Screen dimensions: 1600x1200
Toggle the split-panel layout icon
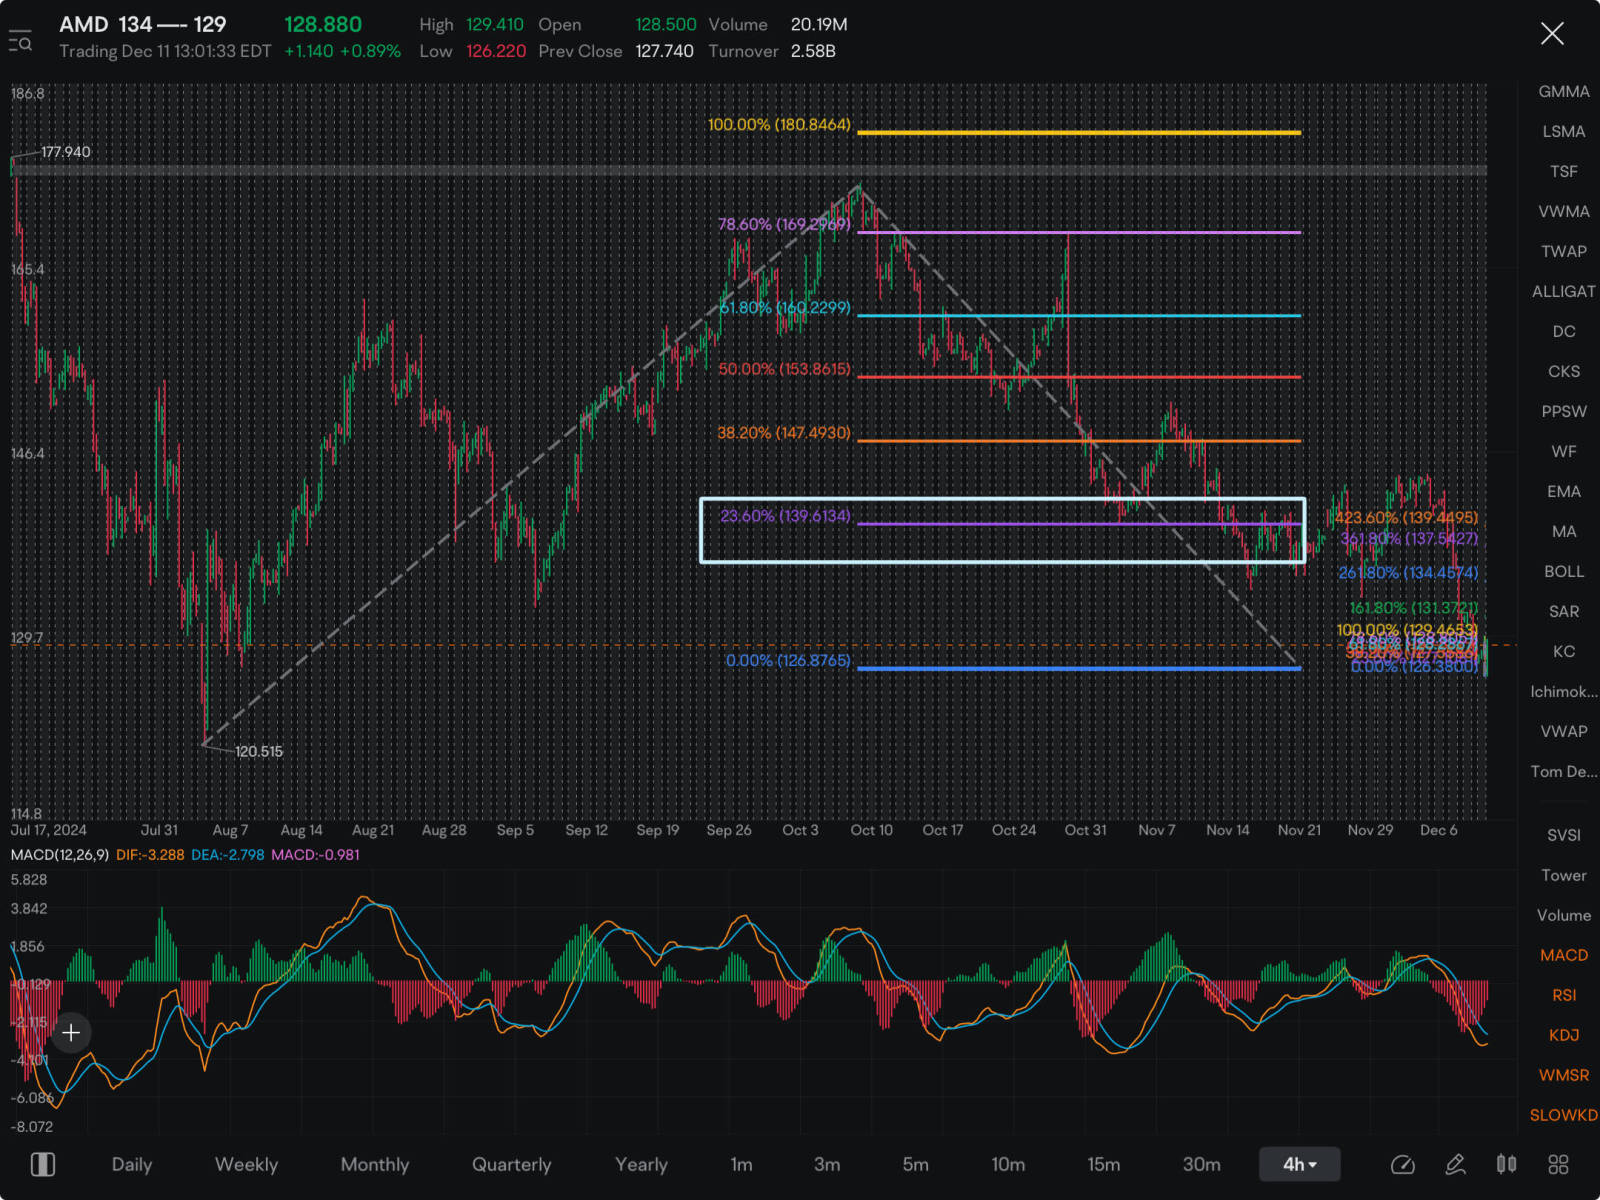click(43, 1164)
